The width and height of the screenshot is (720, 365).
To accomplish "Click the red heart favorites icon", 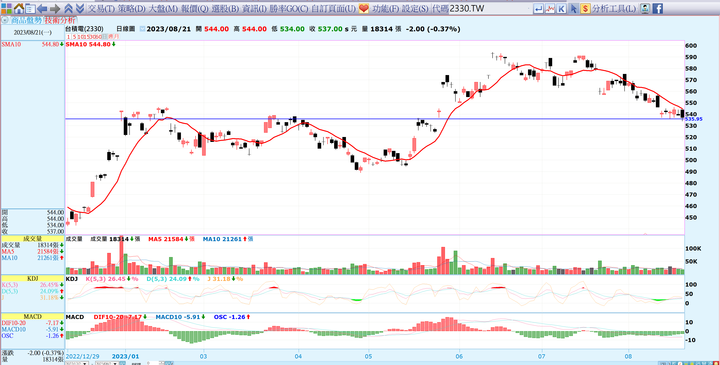I will click(x=364, y=8).
